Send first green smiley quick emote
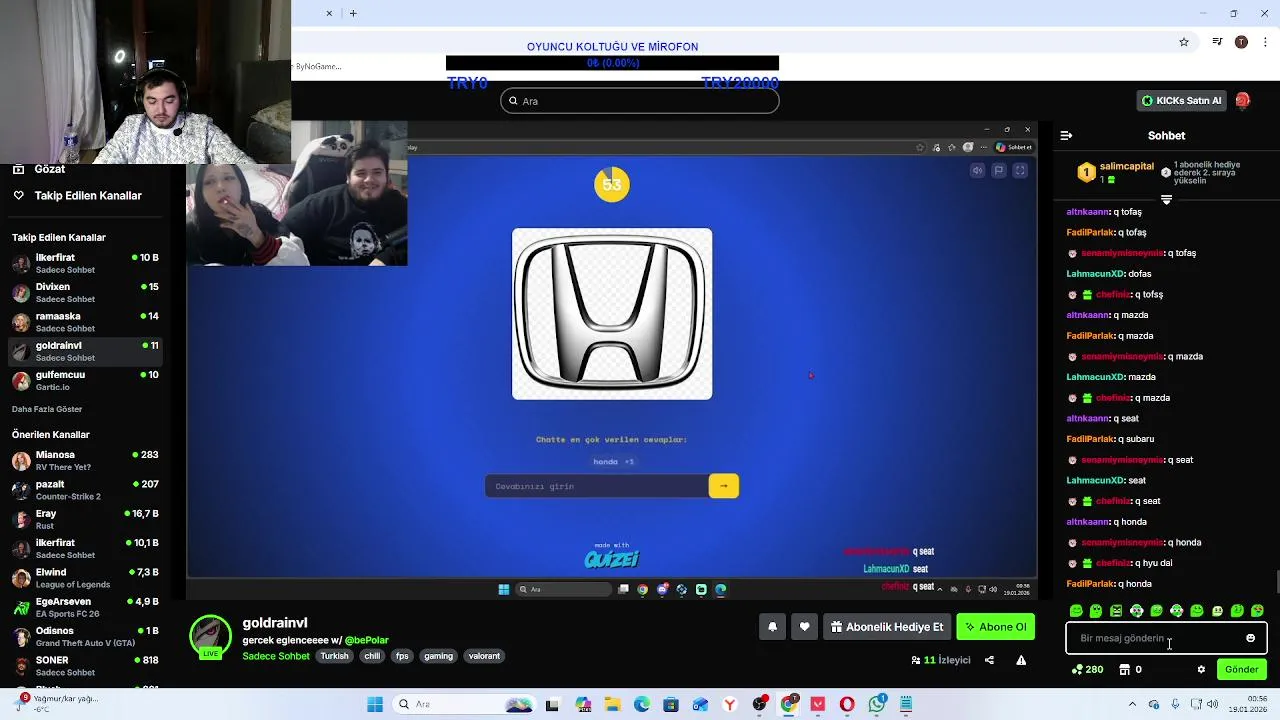The image size is (1280, 720). [x=1076, y=611]
